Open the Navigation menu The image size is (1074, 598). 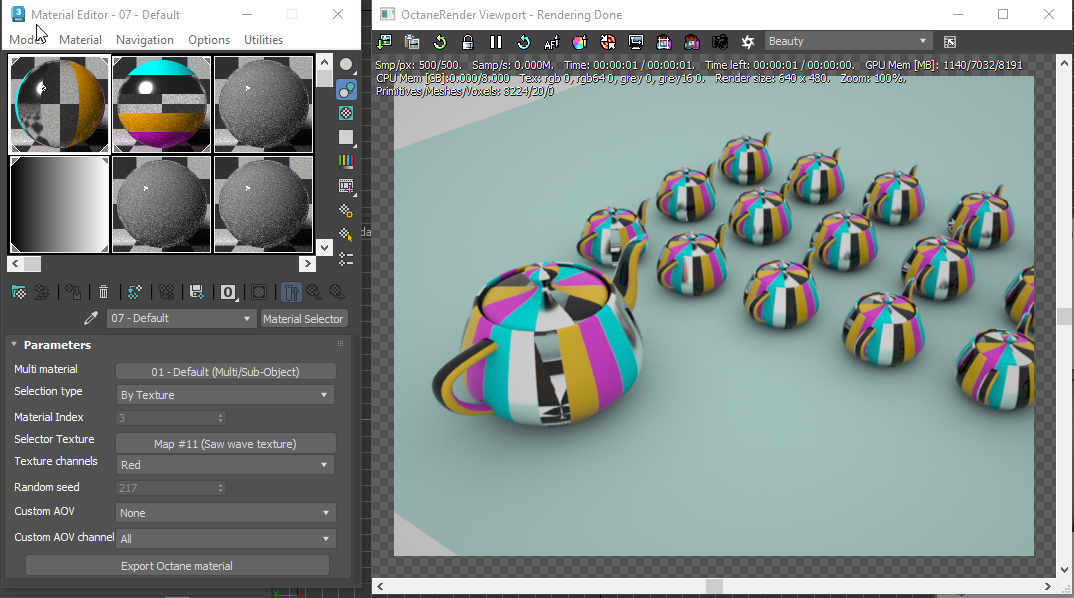[145, 40]
